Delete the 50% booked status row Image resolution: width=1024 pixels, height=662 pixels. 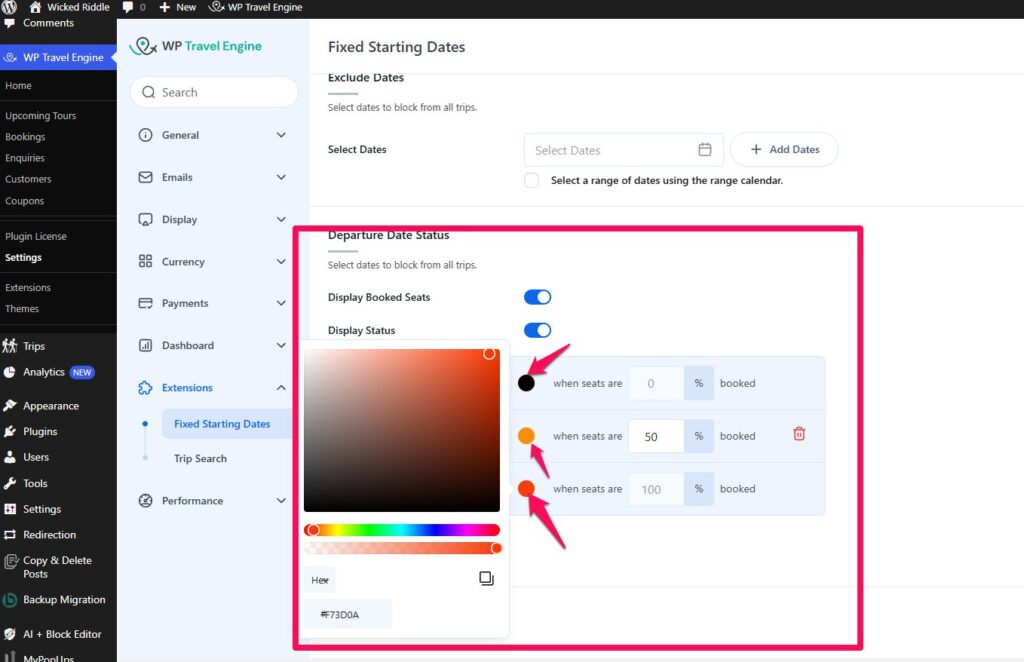pos(799,433)
